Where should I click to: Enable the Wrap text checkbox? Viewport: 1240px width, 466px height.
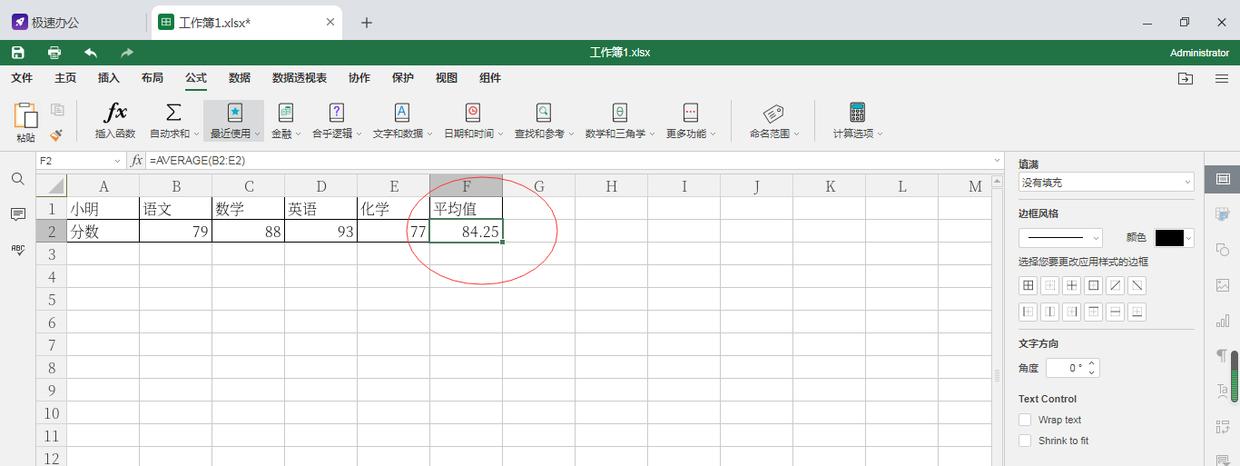pos(1025,420)
